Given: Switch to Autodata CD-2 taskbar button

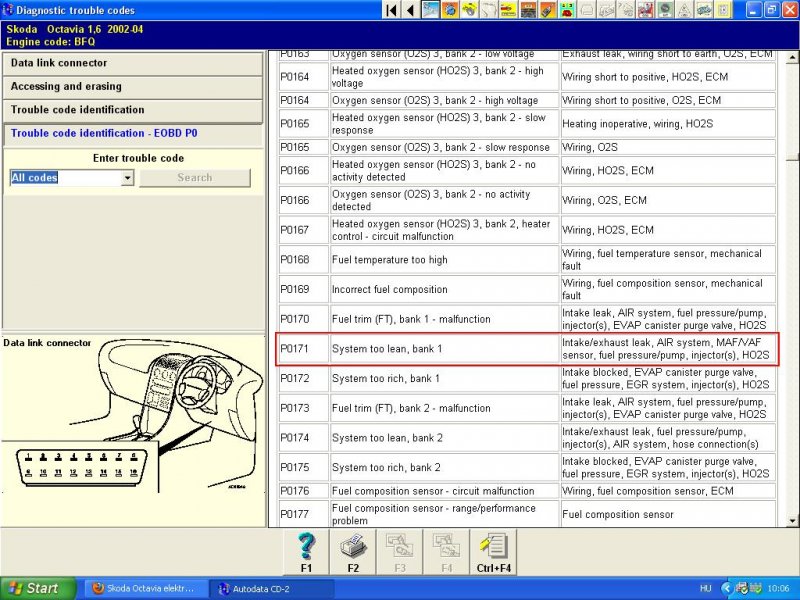Looking at the screenshot, I should [271, 588].
